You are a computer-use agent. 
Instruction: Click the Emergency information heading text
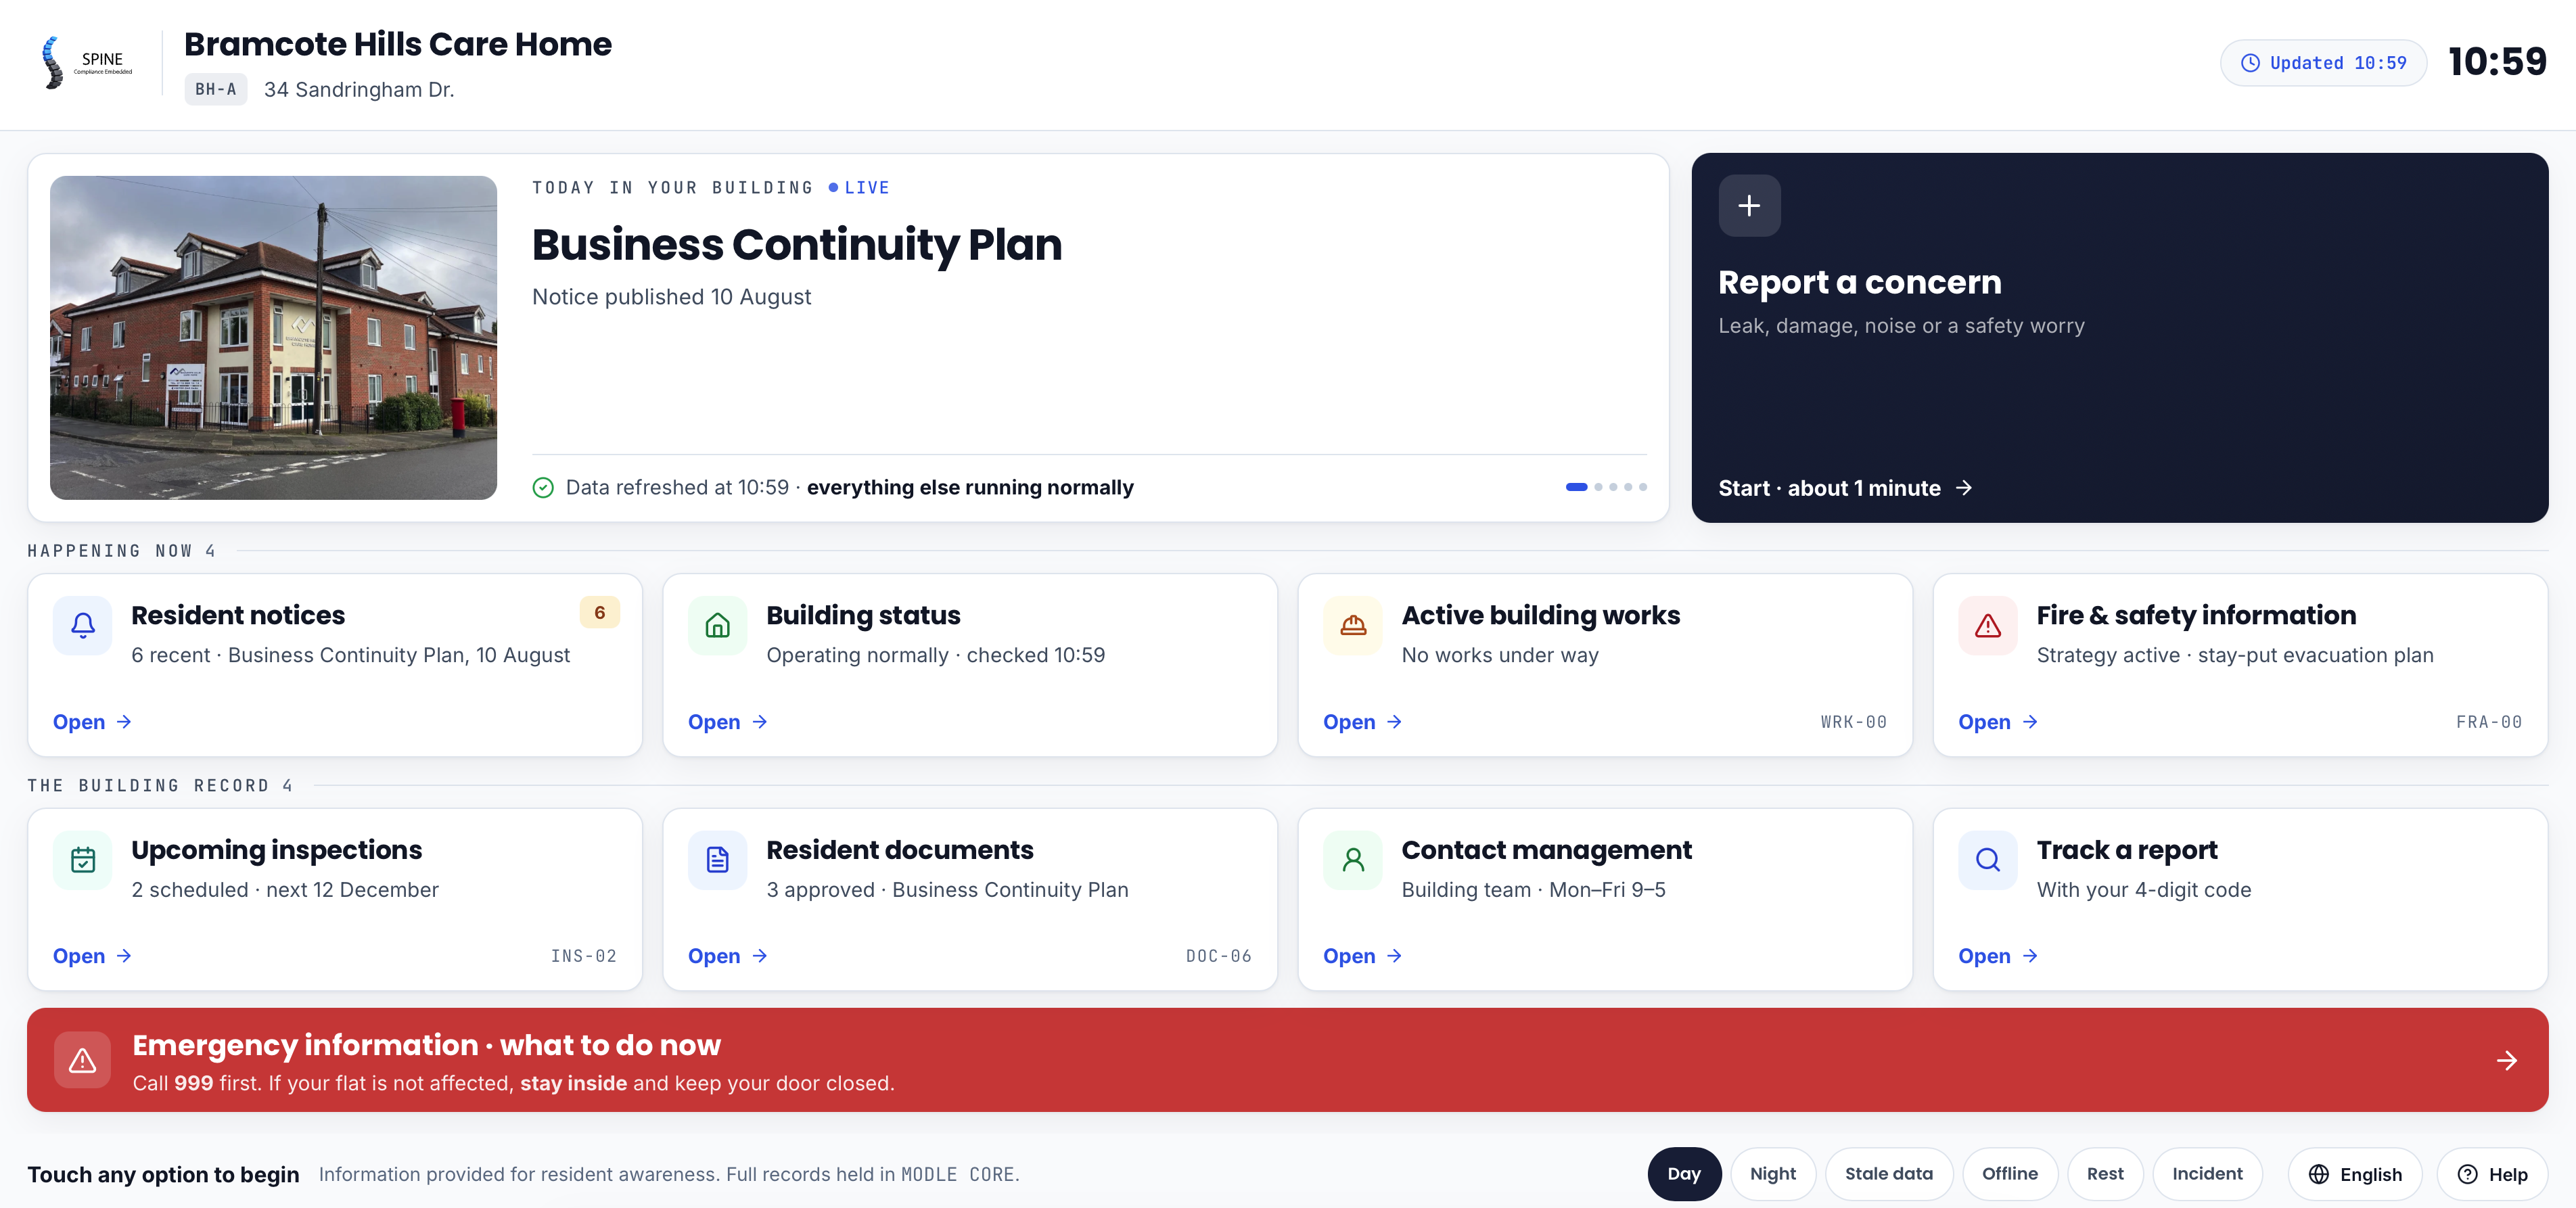(x=427, y=1045)
